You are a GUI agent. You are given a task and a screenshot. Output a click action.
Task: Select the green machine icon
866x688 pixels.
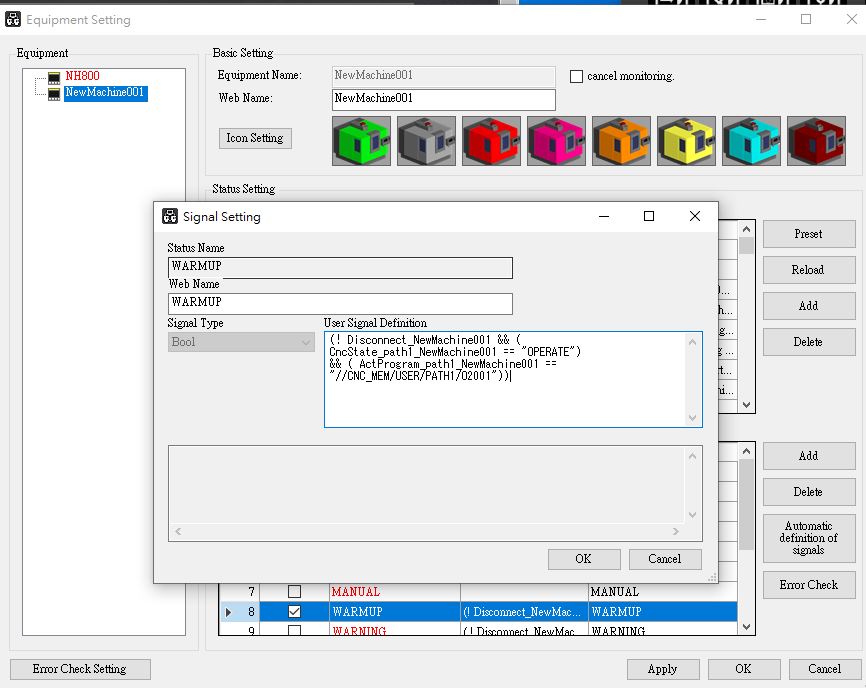tap(361, 141)
